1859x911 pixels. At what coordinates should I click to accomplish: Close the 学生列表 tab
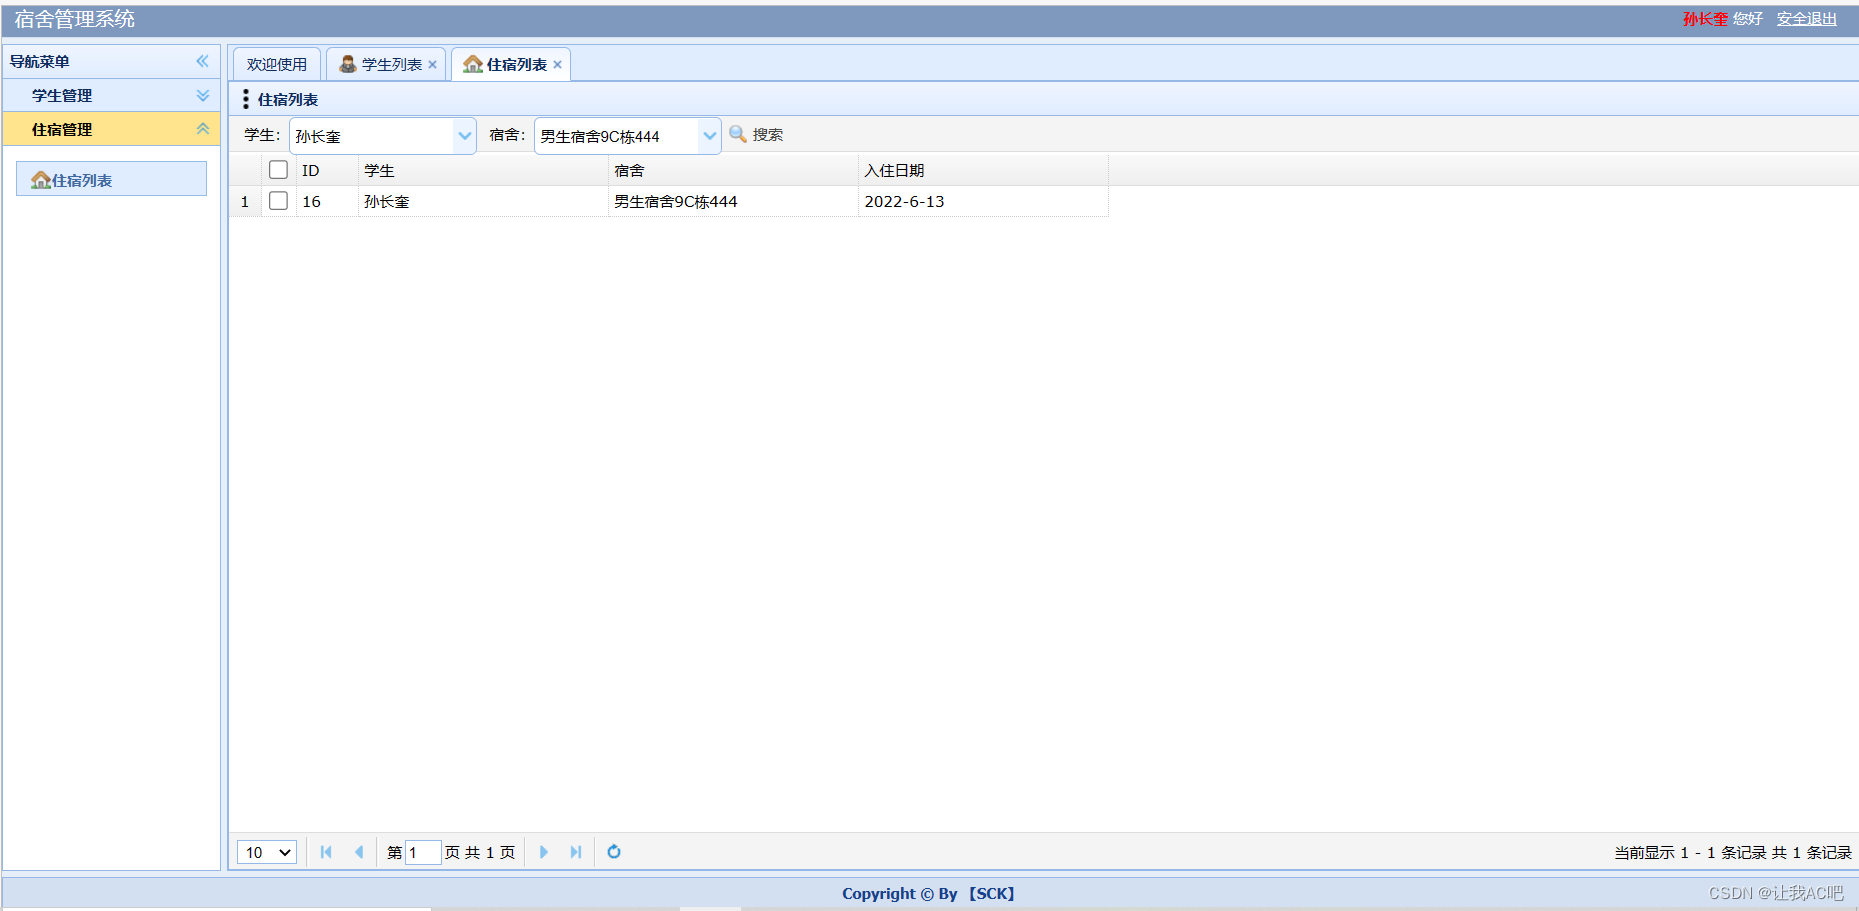pos(432,65)
